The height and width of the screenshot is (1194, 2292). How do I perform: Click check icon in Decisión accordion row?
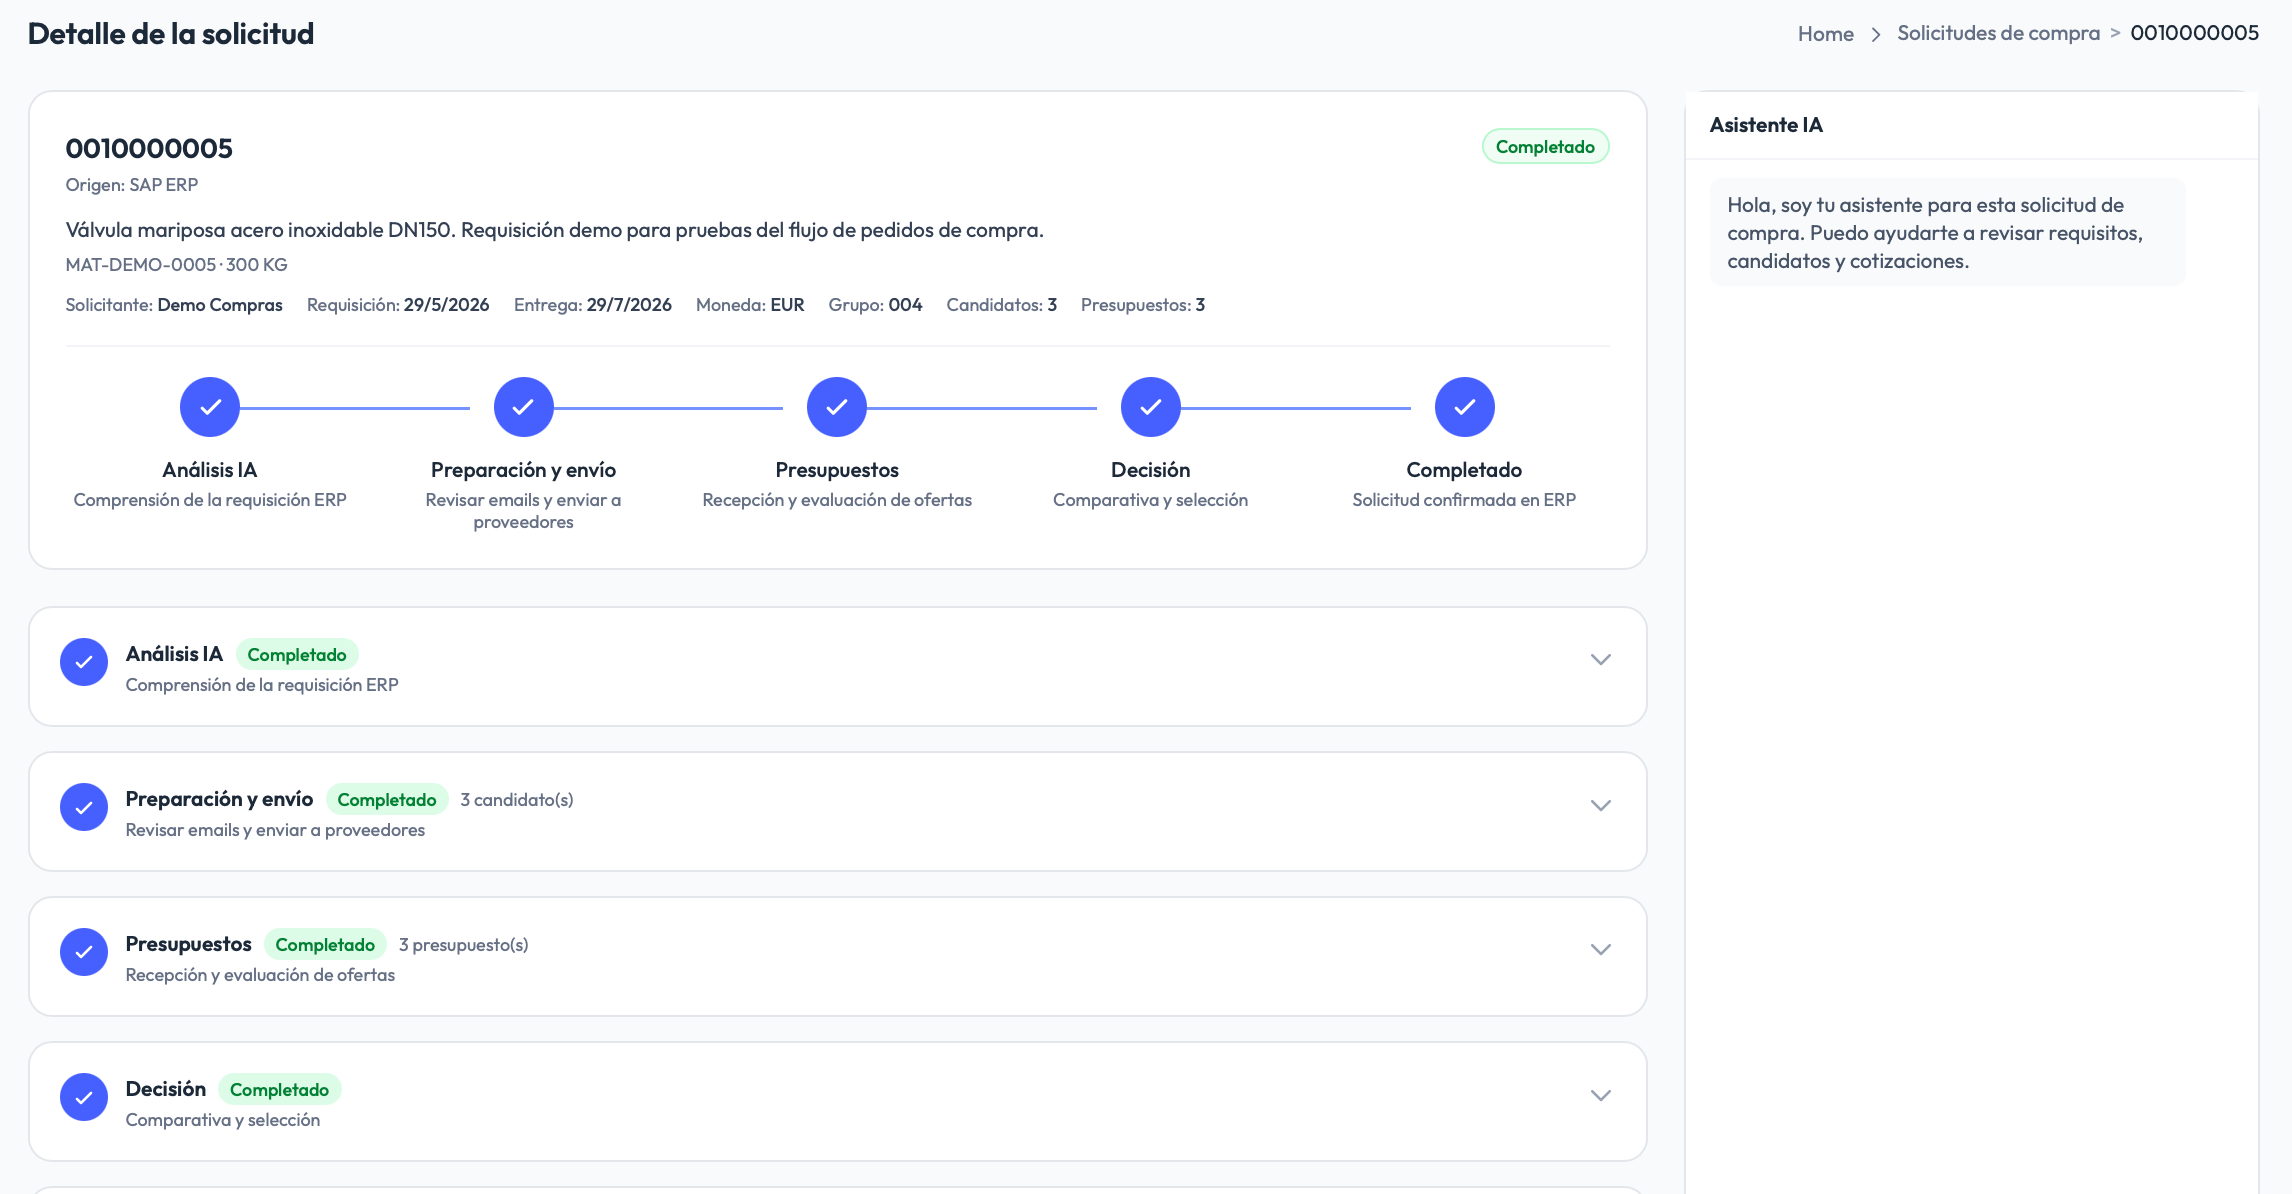pyautogui.click(x=84, y=1097)
